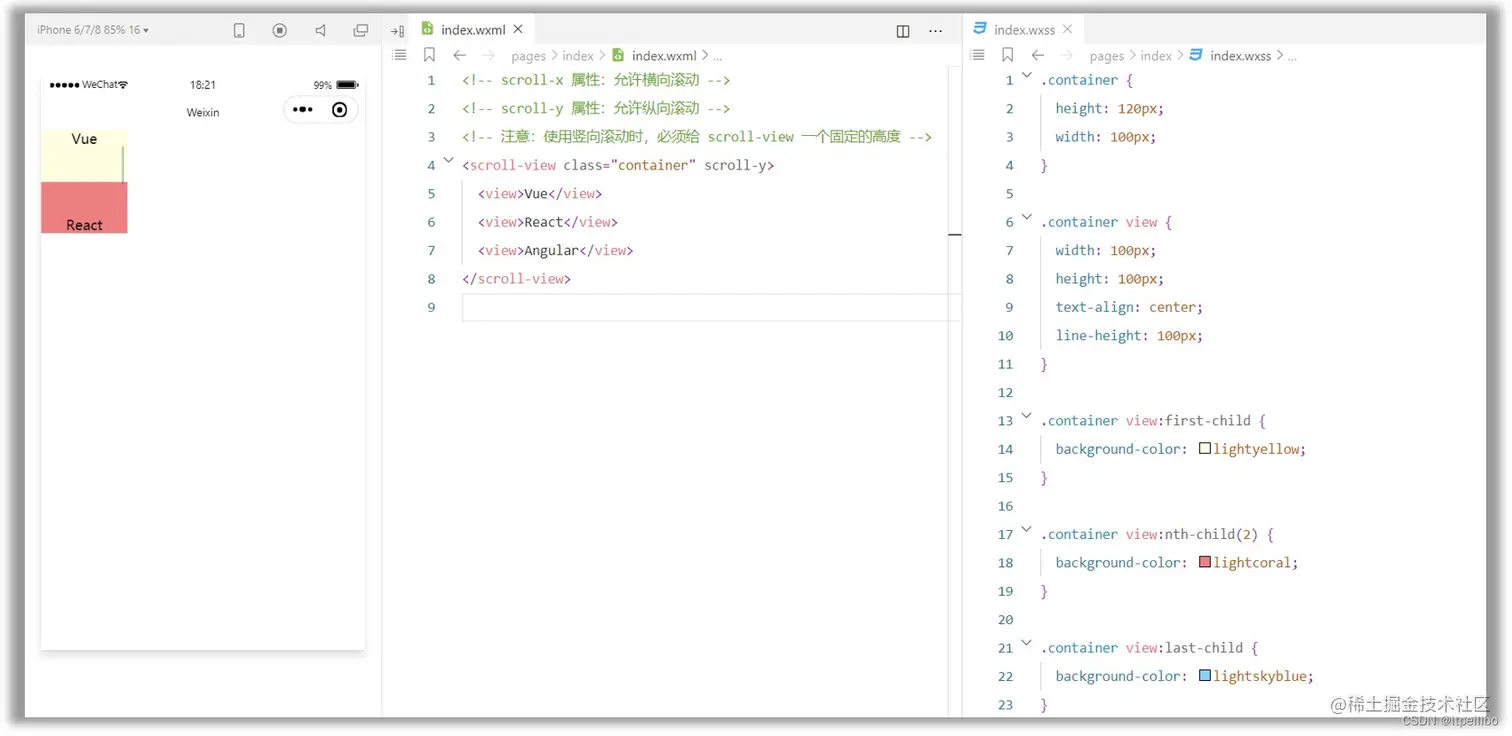Click the split editor icon

tap(903, 31)
